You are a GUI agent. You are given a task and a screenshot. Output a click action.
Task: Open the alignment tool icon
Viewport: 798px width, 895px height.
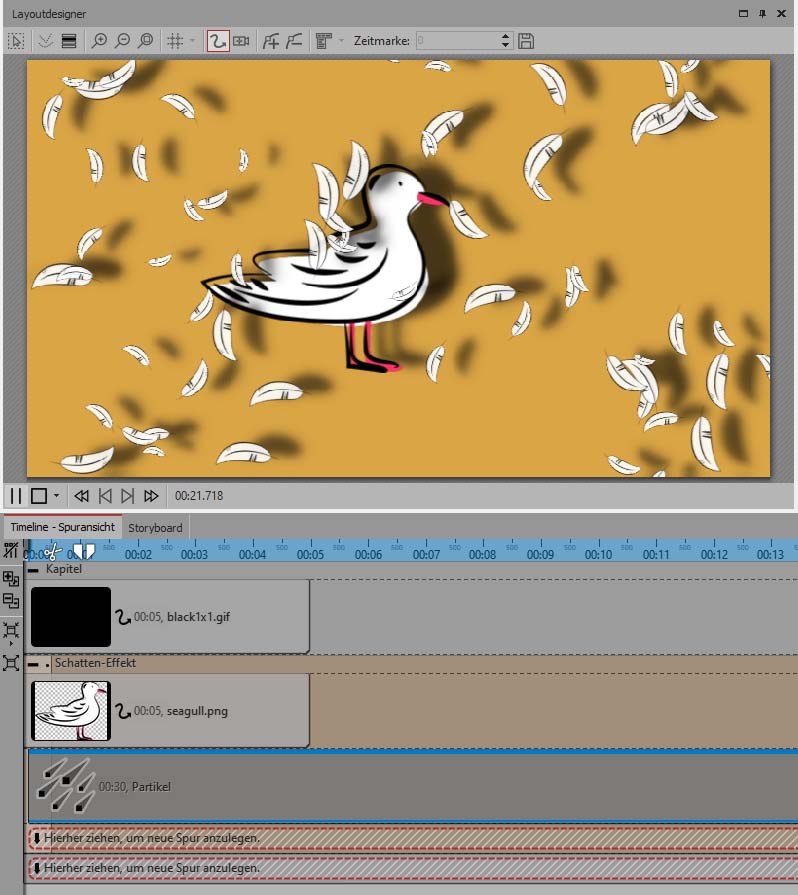coord(324,41)
